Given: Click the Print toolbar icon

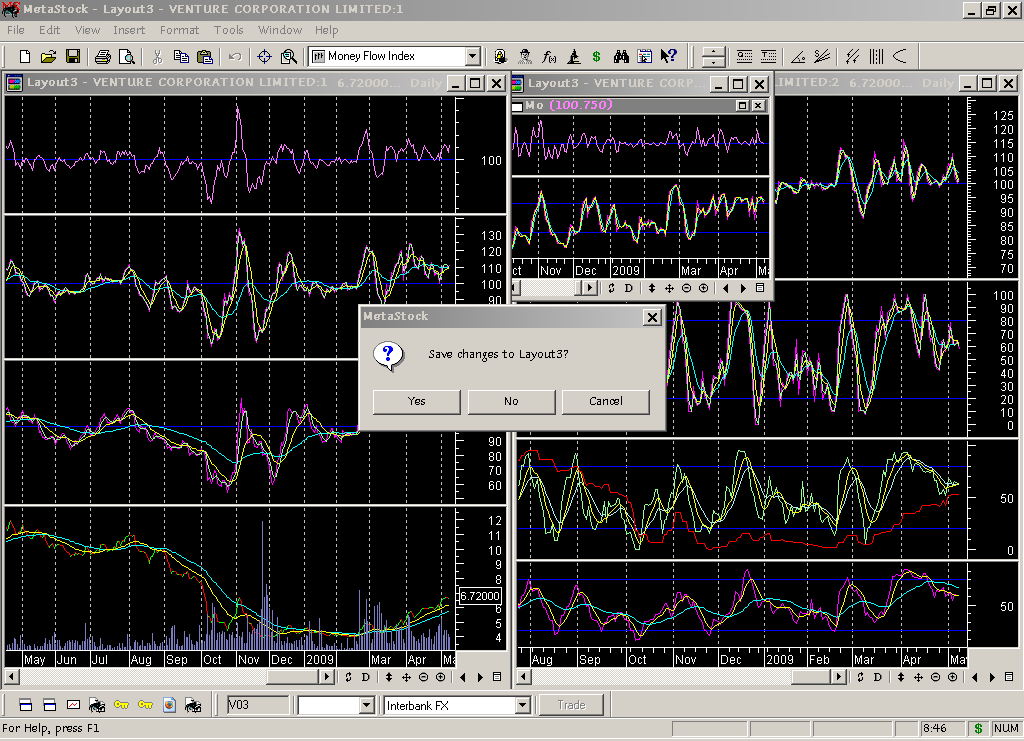Looking at the screenshot, I should coord(103,57).
